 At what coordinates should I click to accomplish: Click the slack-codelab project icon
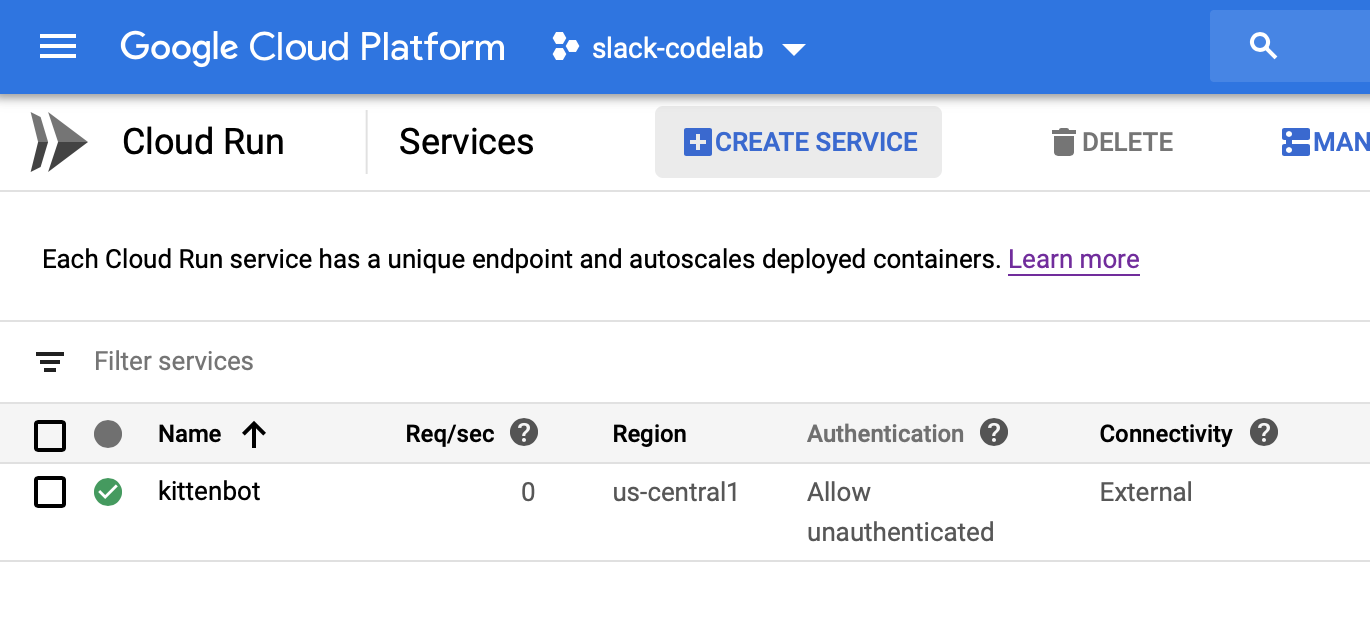point(565,47)
